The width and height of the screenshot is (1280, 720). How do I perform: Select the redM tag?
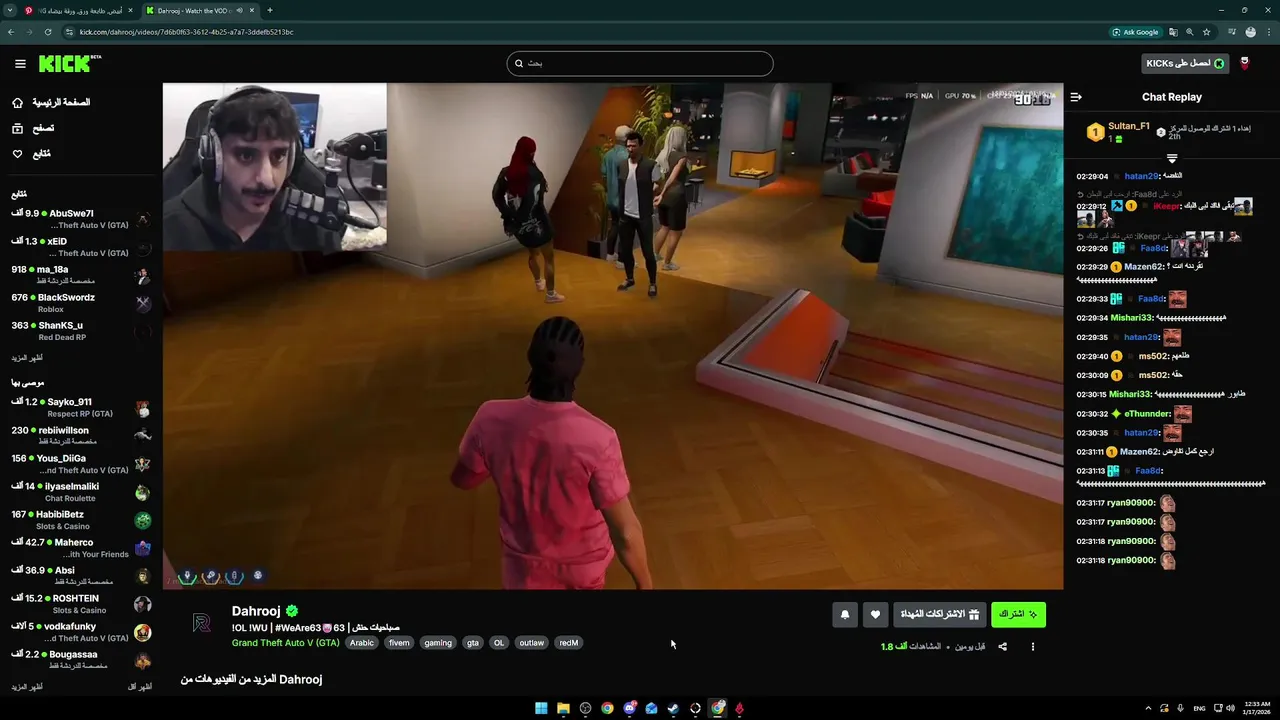[569, 643]
